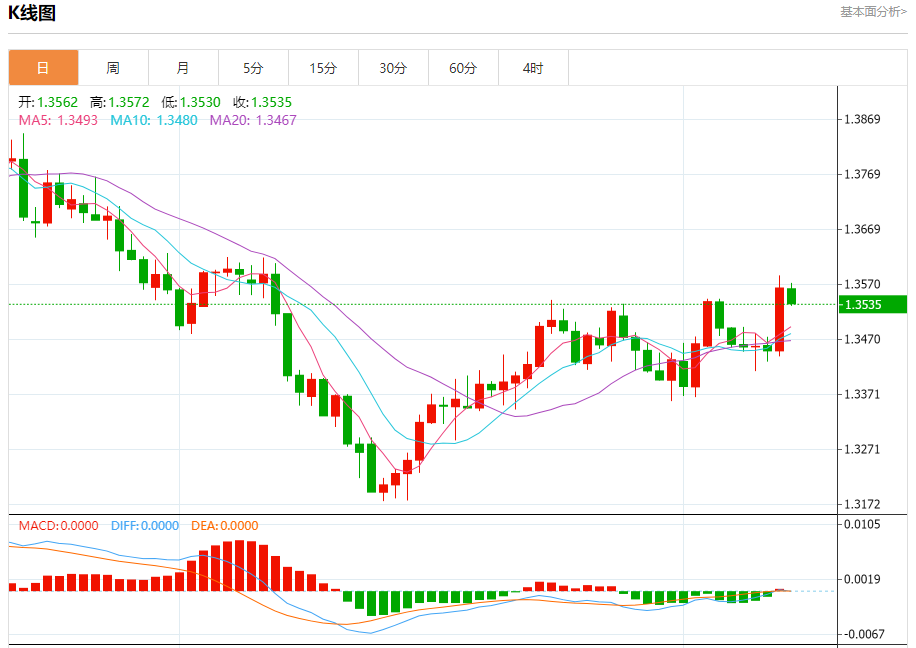Open the 5分 timeframe tab
The height and width of the screenshot is (648, 916).
[x=254, y=68]
